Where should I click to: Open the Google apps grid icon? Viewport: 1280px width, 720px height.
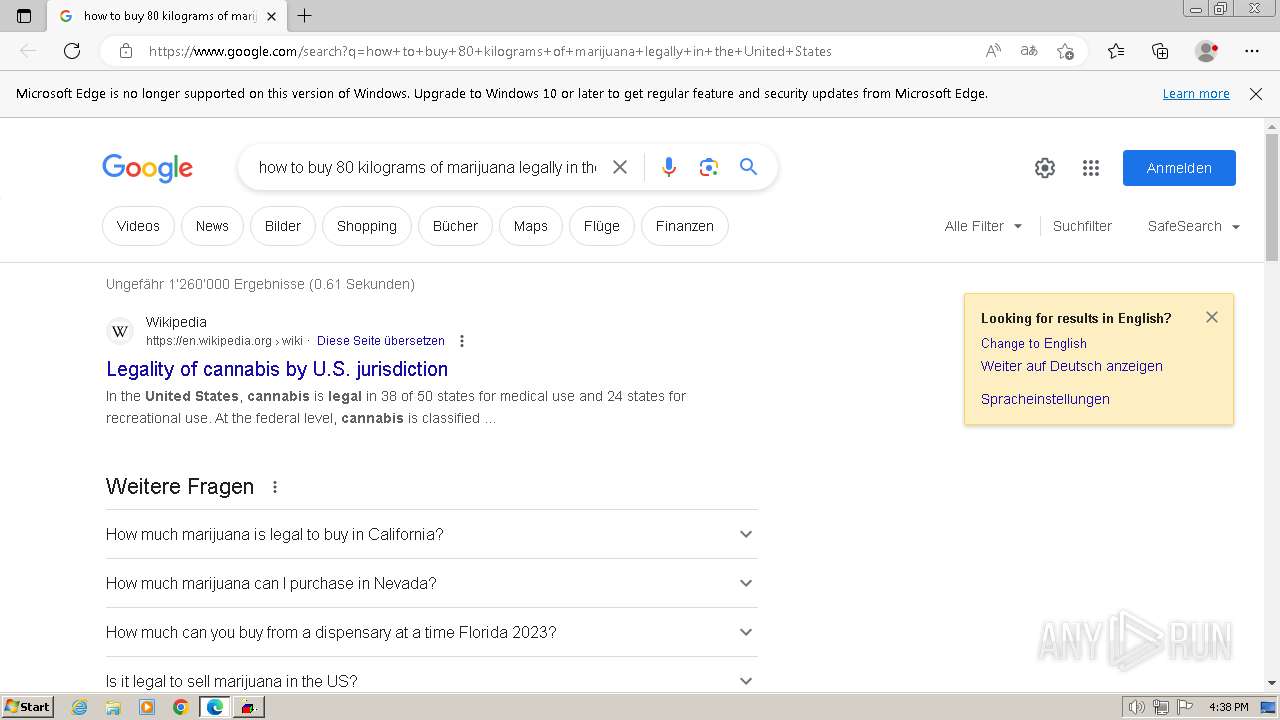click(1091, 168)
